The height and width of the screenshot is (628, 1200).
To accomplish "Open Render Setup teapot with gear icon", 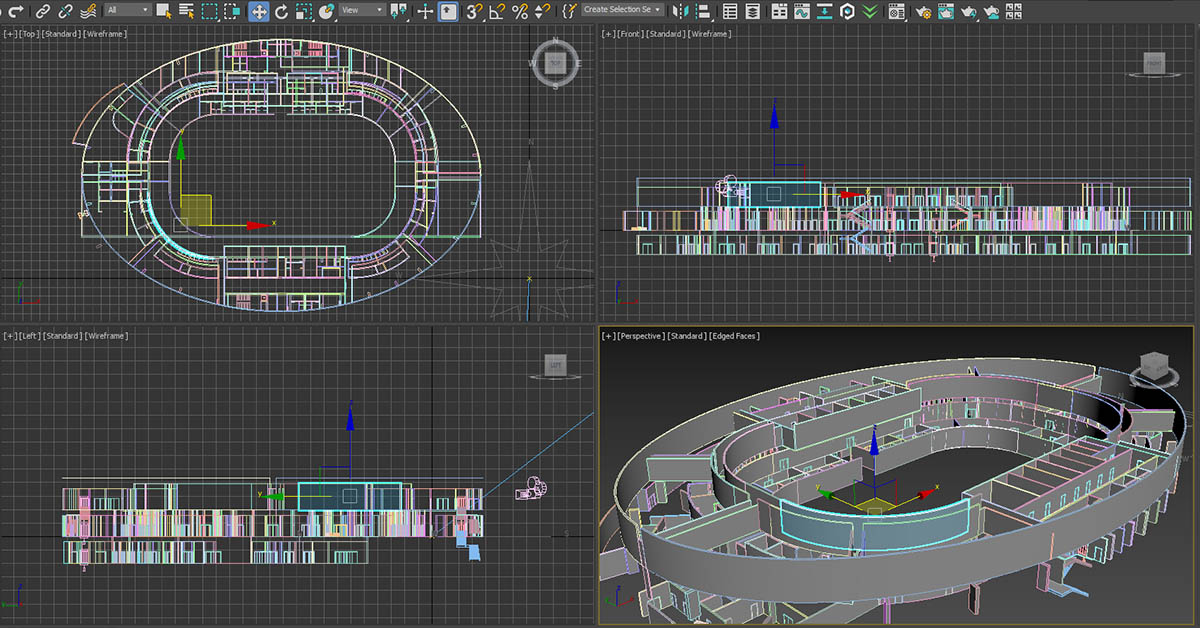I will 923,11.
